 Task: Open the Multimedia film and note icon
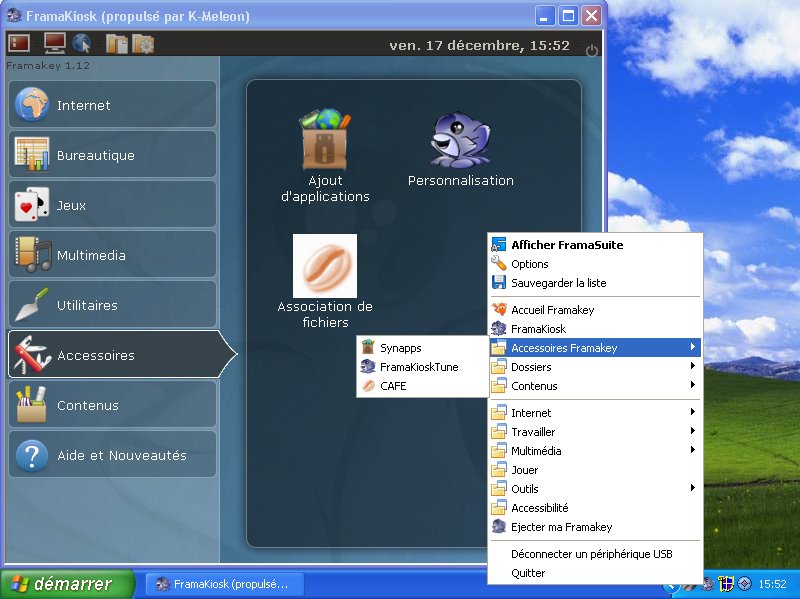pyautogui.click(x=33, y=254)
